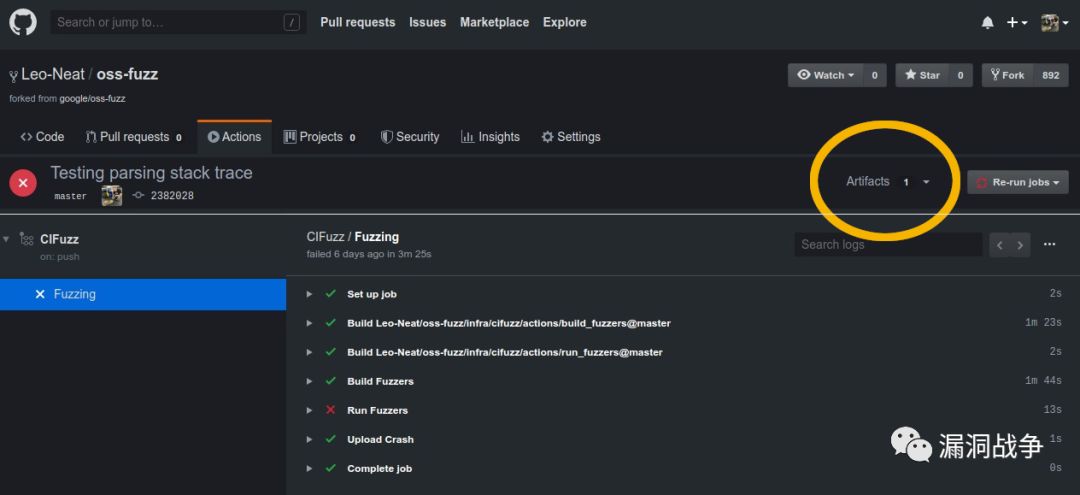Click the Set up job green checkmark
Viewport: 1080px width, 495px height.
(x=331, y=294)
